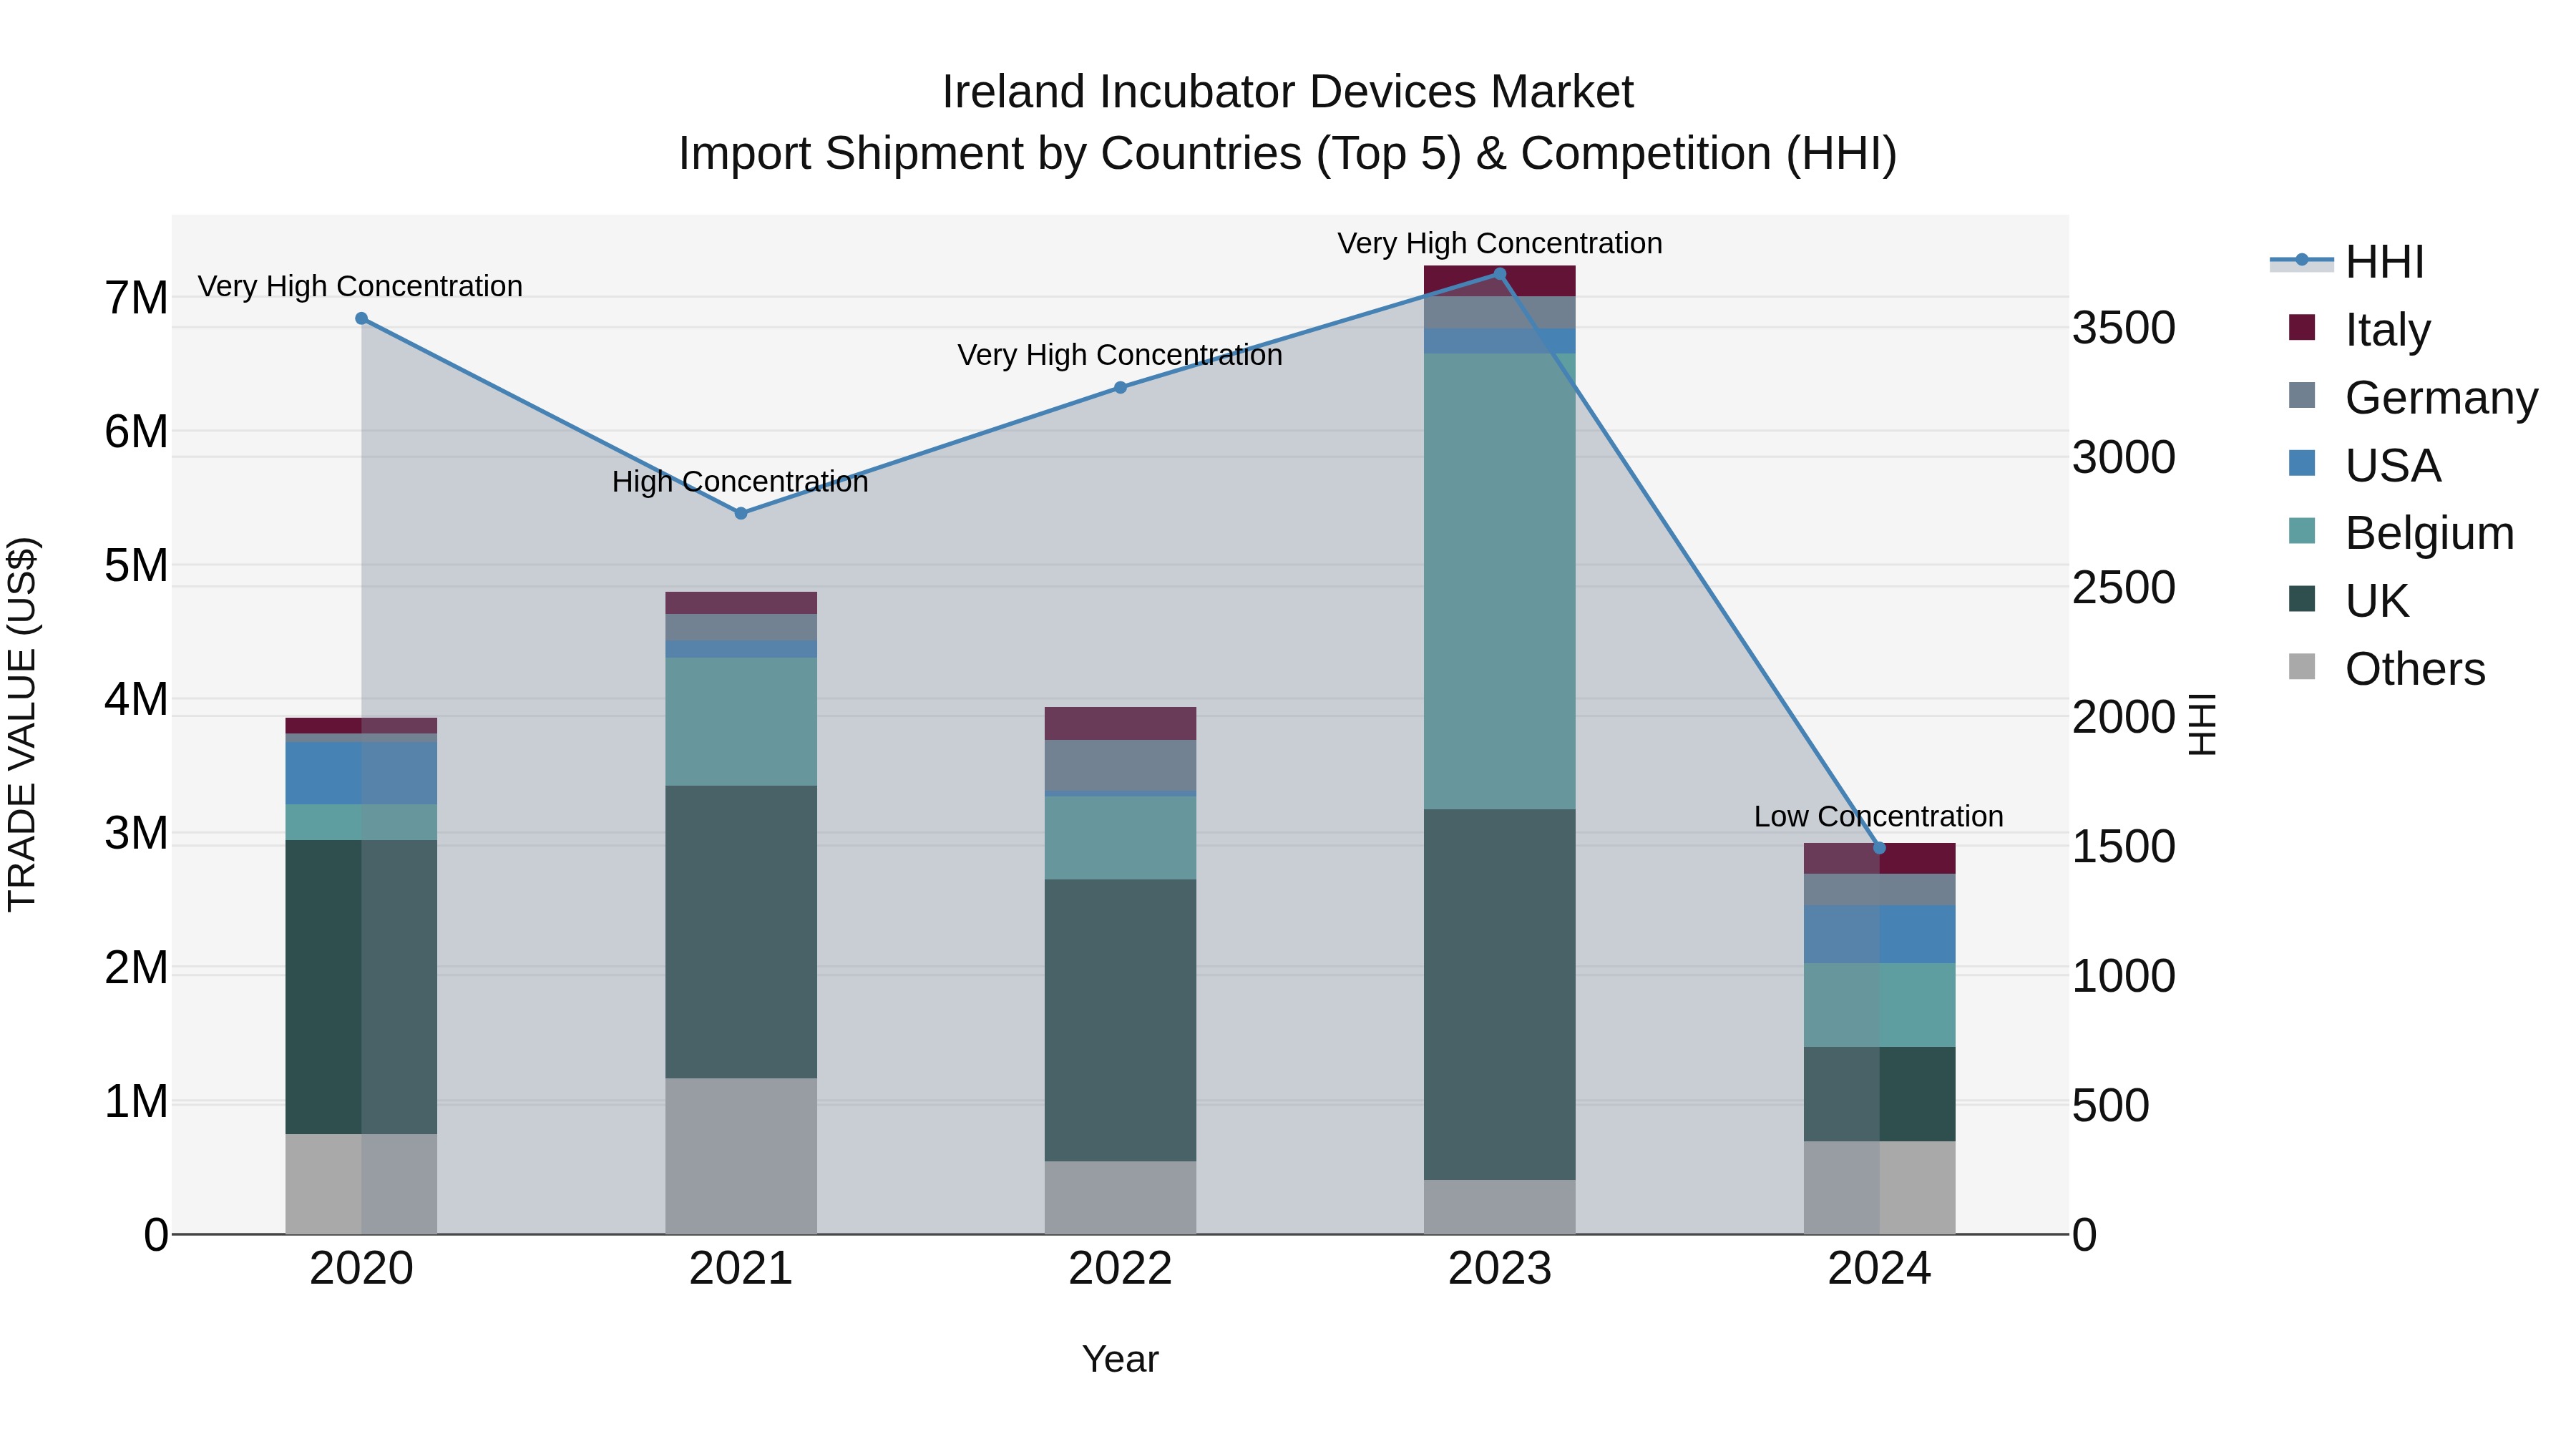Toggle UK series in legend

click(x=2349, y=601)
